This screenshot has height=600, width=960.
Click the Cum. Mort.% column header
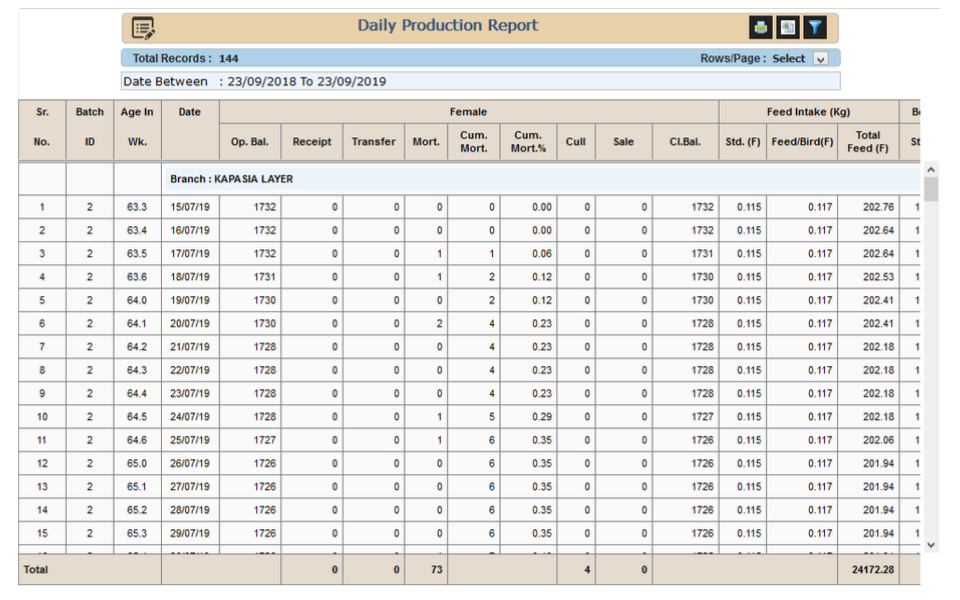[528, 142]
